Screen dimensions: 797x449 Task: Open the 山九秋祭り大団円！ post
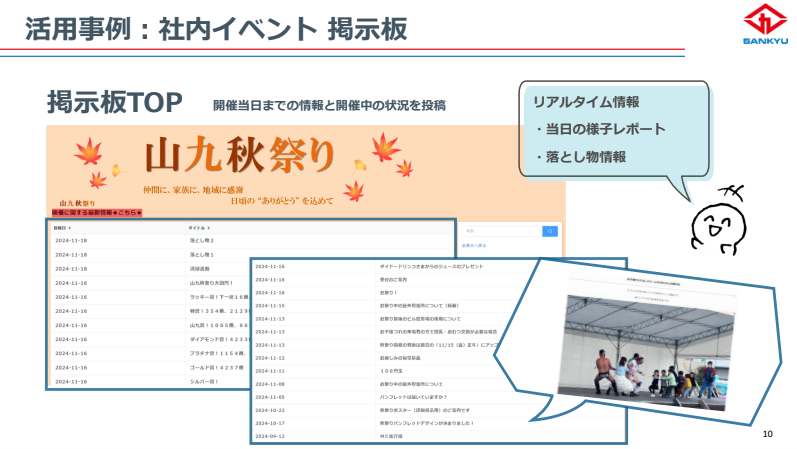point(211,283)
